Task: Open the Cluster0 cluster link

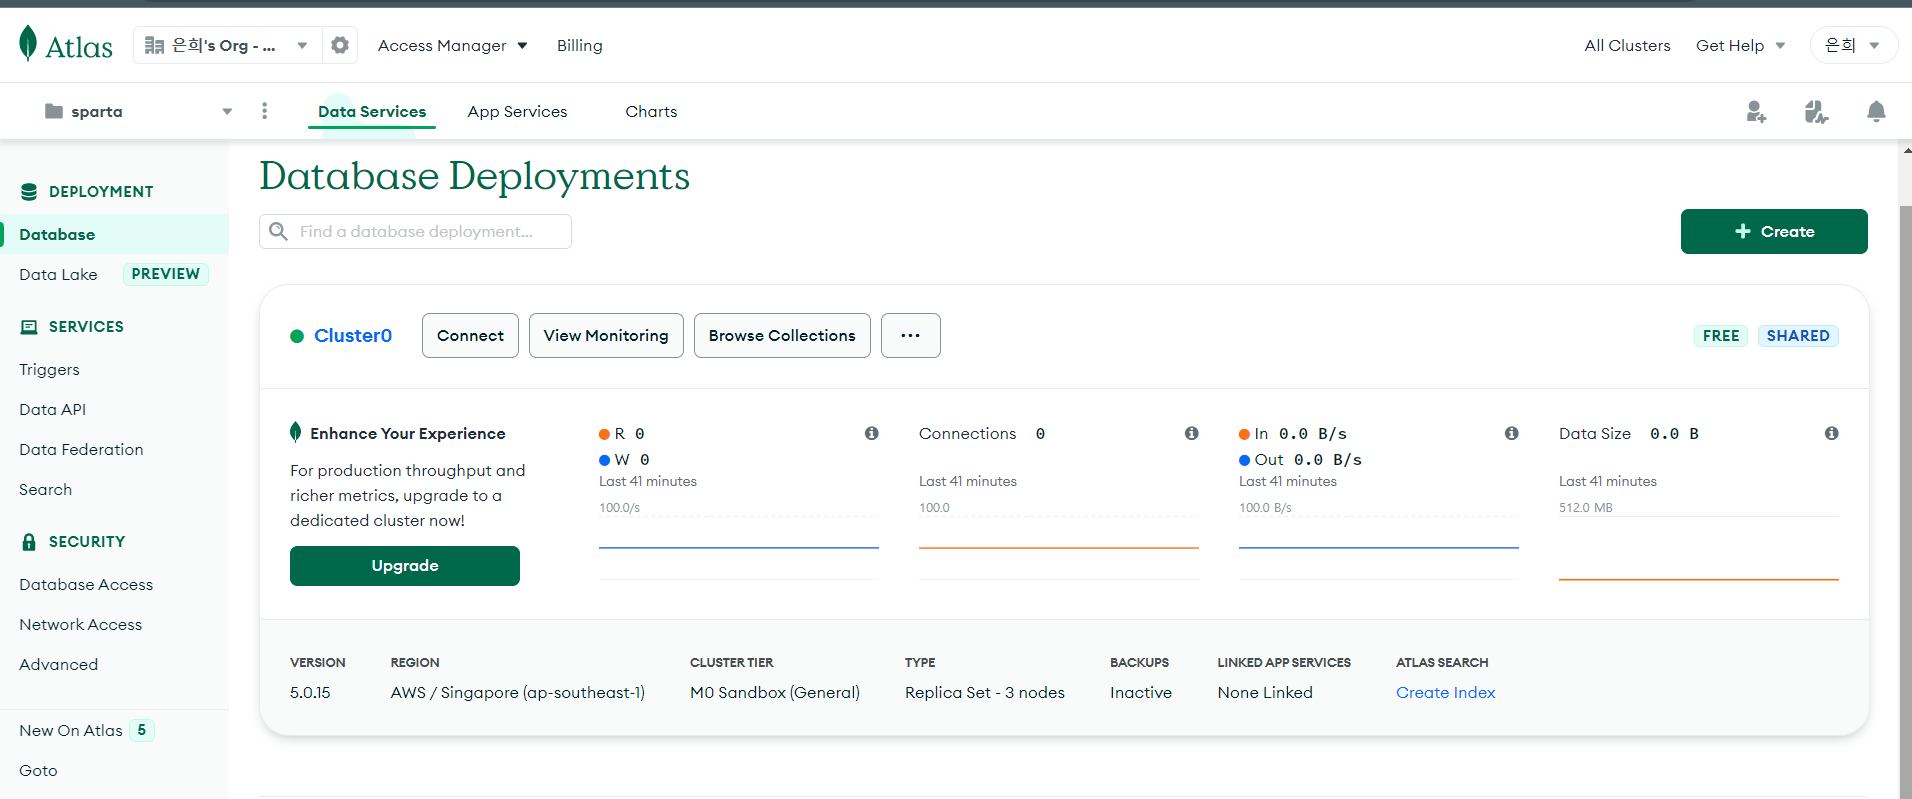Action: click(353, 336)
